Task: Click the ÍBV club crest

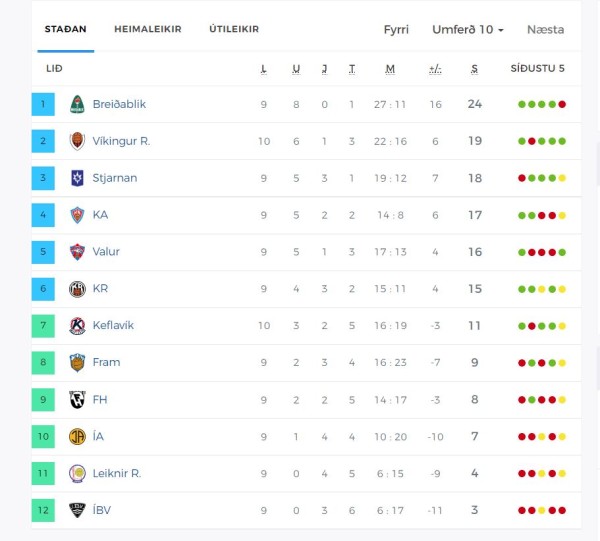Action: [x=77, y=510]
